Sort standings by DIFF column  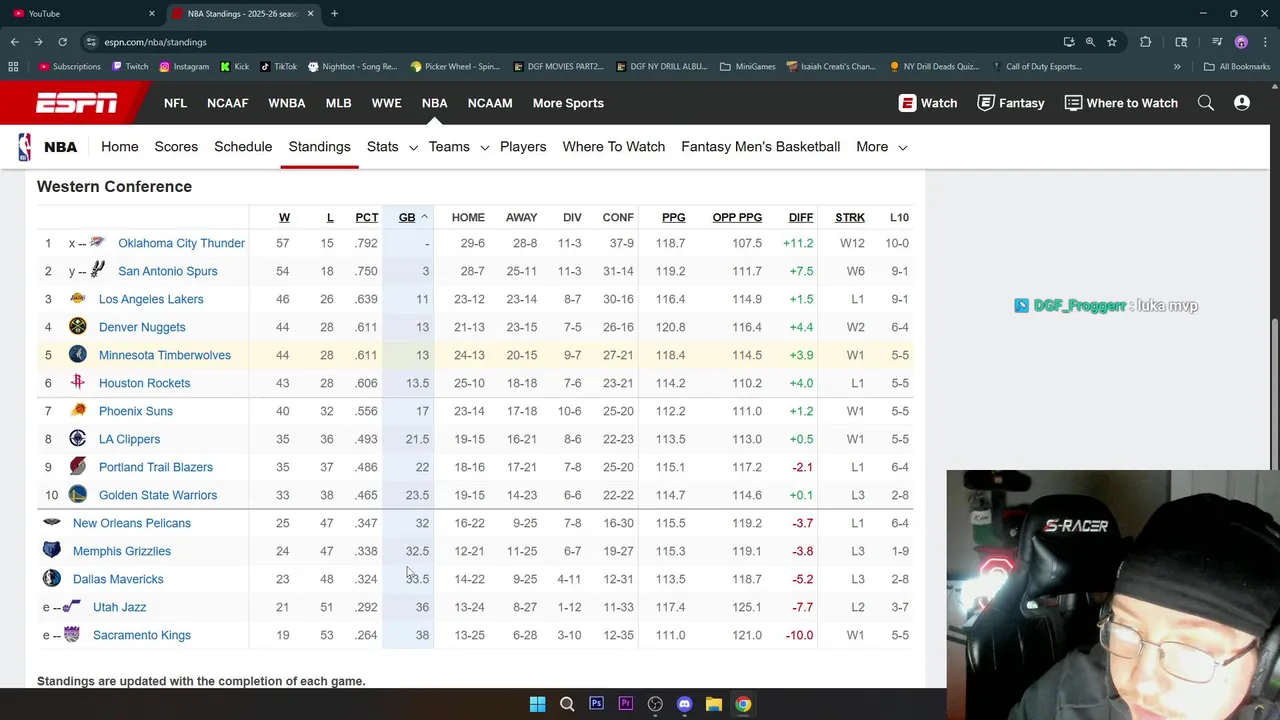[801, 217]
